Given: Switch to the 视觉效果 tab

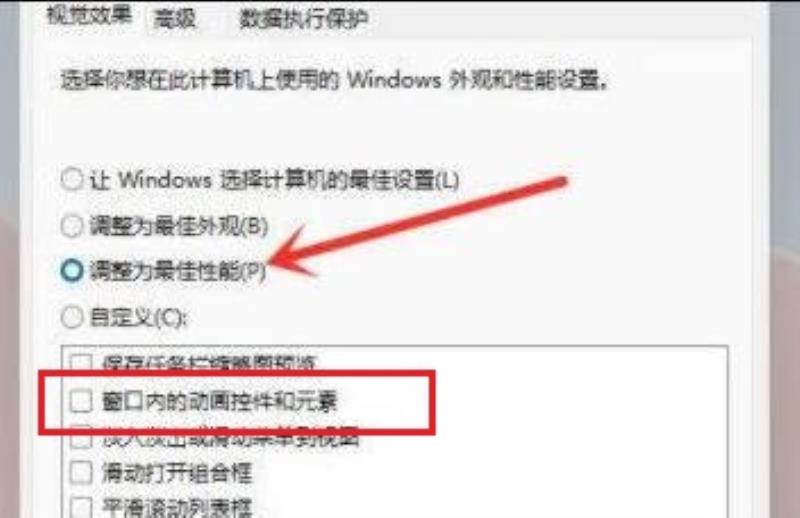Looking at the screenshot, I should click(x=90, y=15).
